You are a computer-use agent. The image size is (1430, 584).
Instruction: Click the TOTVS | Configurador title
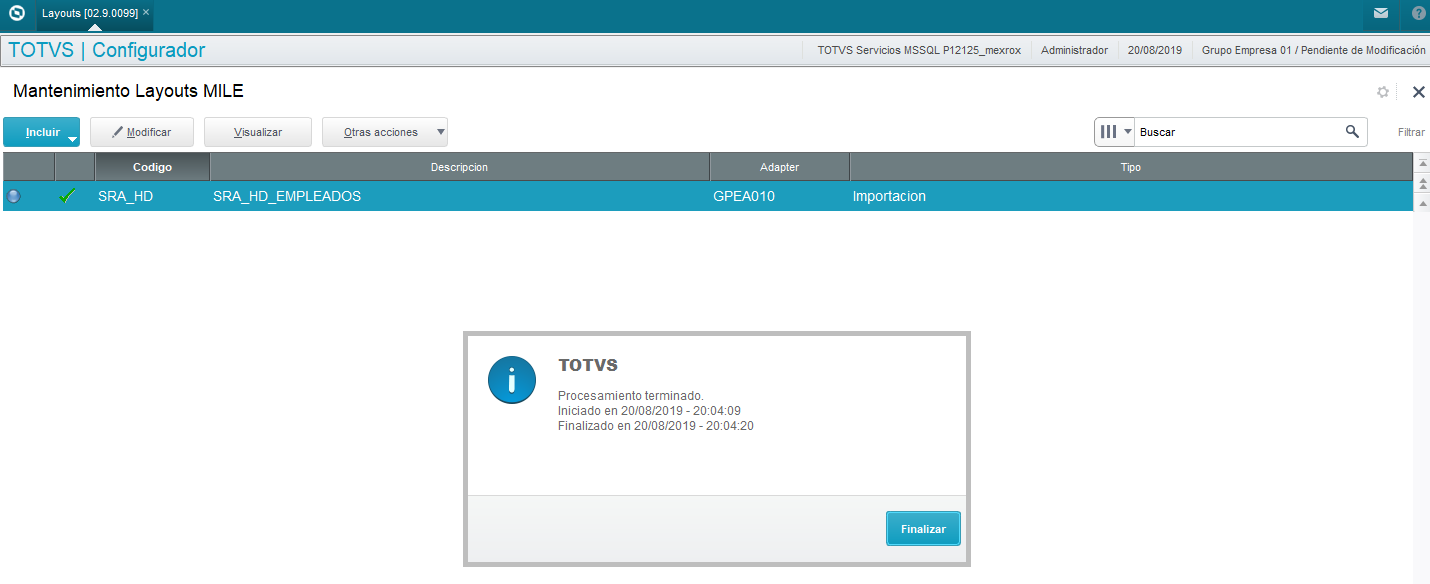(107, 50)
